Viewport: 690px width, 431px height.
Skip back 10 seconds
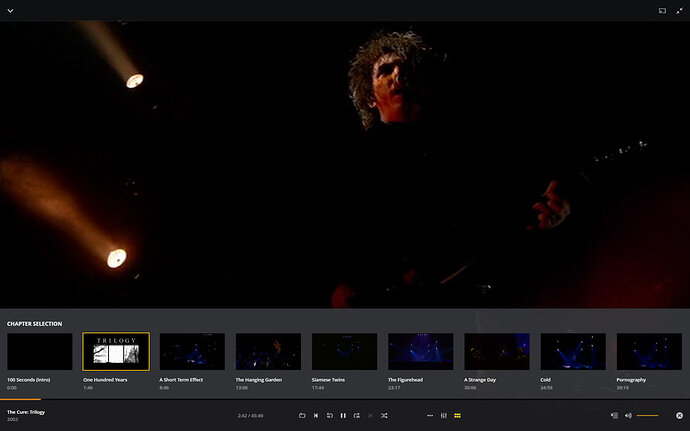[329, 415]
